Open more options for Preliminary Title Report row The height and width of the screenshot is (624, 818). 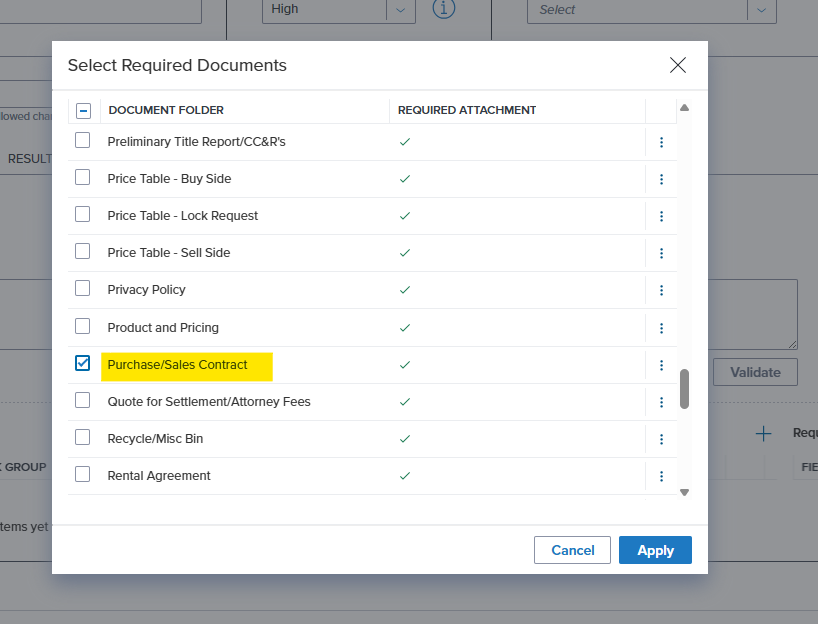(661, 142)
